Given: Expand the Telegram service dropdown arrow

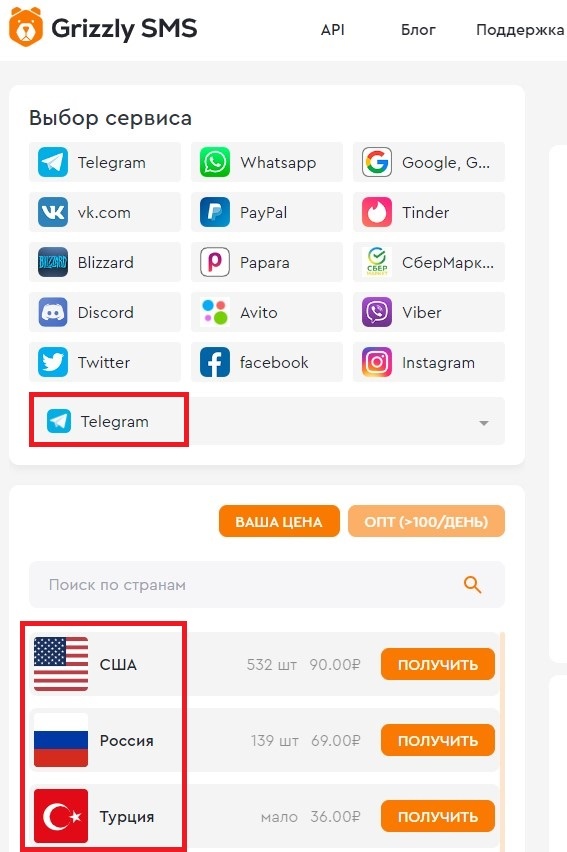Looking at the screenshot, I should 483,423.
